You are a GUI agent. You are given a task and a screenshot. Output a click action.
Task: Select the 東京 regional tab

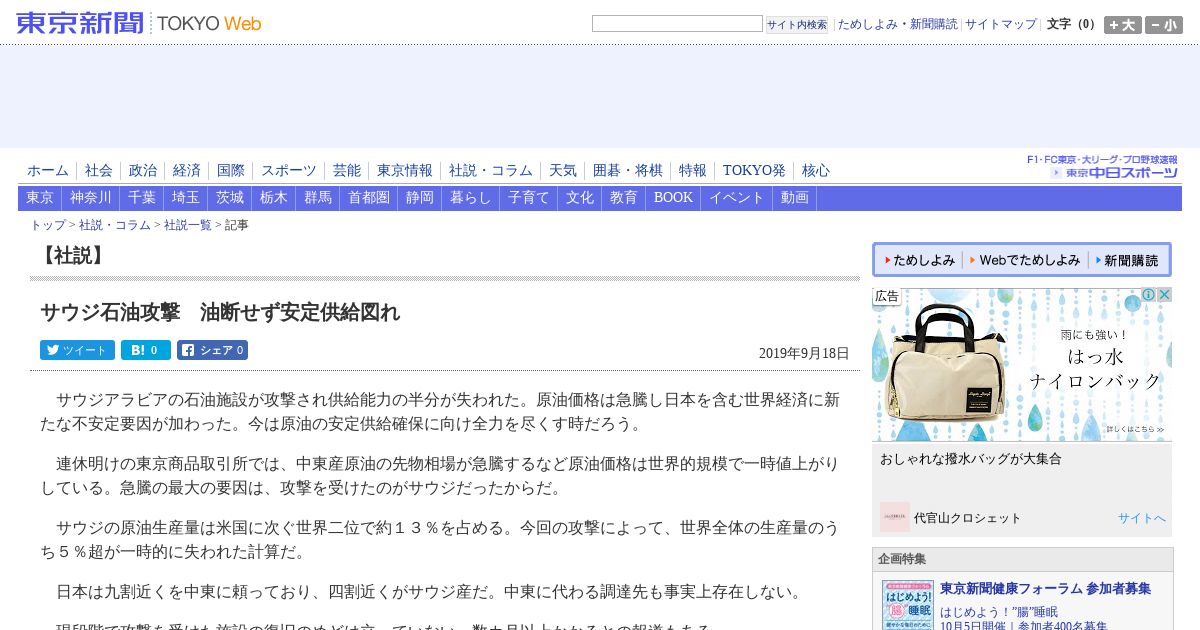(x=40, y=198)
